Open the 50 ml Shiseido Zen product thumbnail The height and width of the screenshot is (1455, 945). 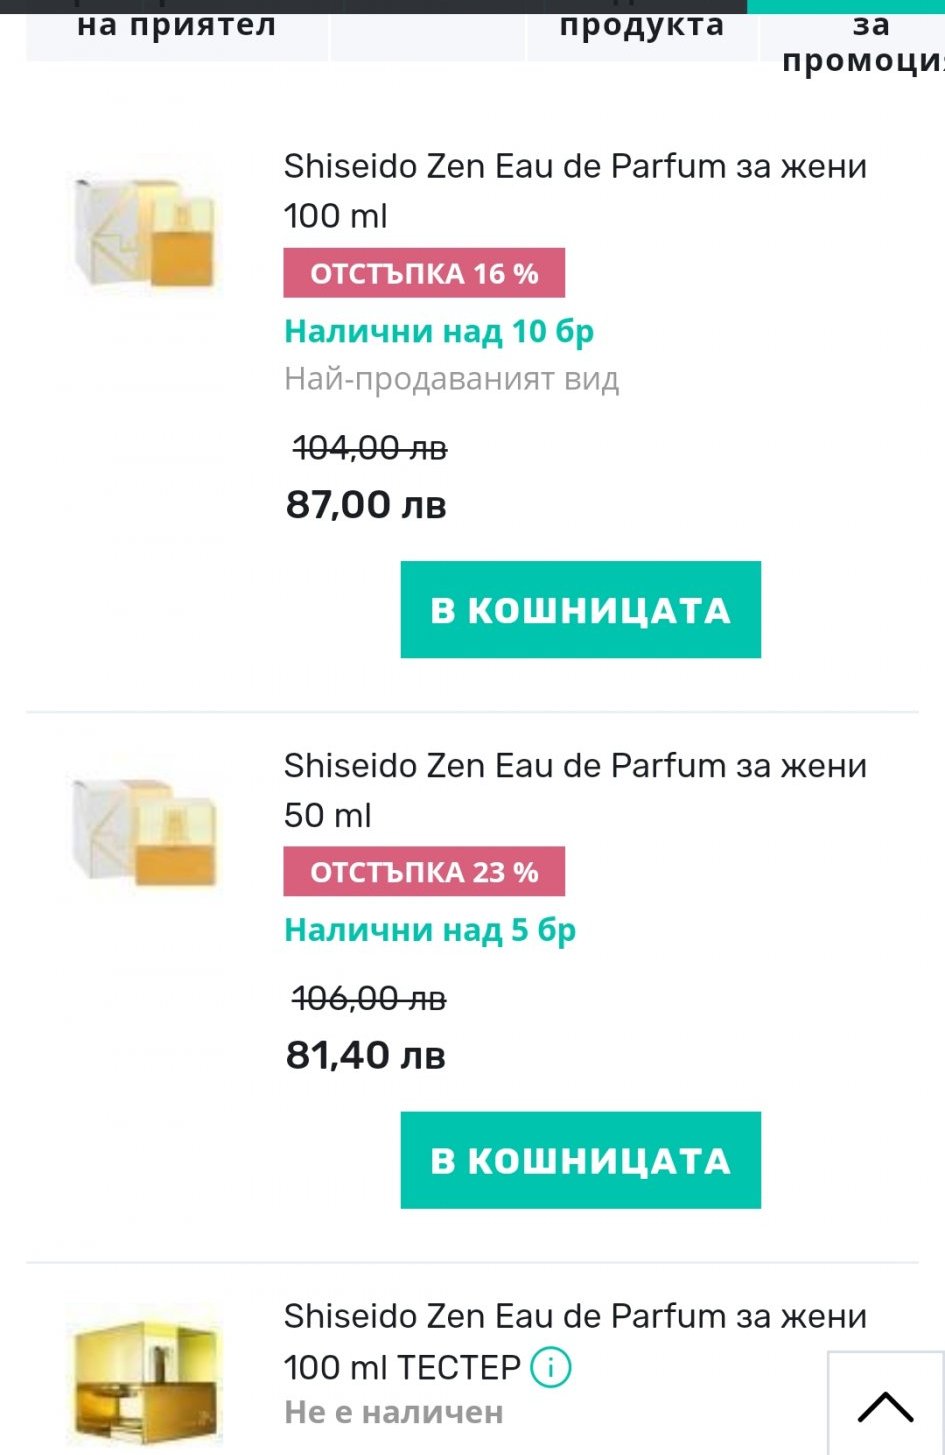click(x=145, y=832)
